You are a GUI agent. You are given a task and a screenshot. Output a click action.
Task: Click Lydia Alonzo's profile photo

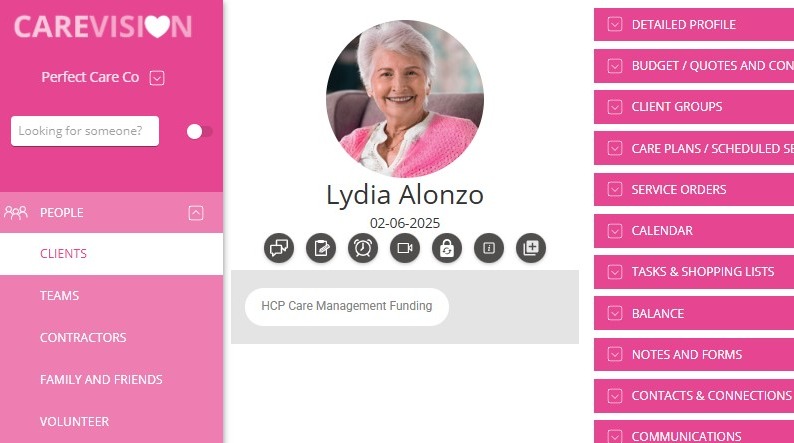(x=405, y=99)
